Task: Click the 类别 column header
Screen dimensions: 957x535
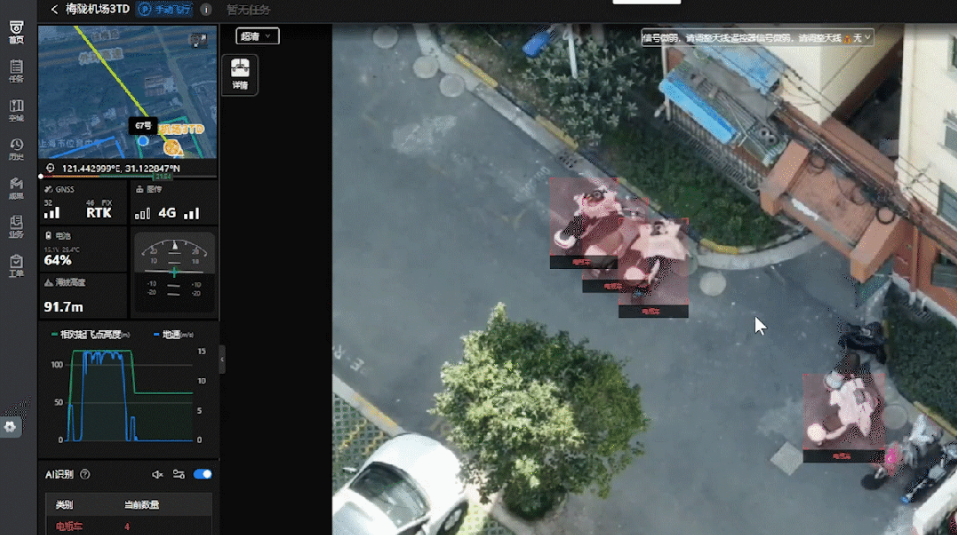Action: (x=64, y=504)
